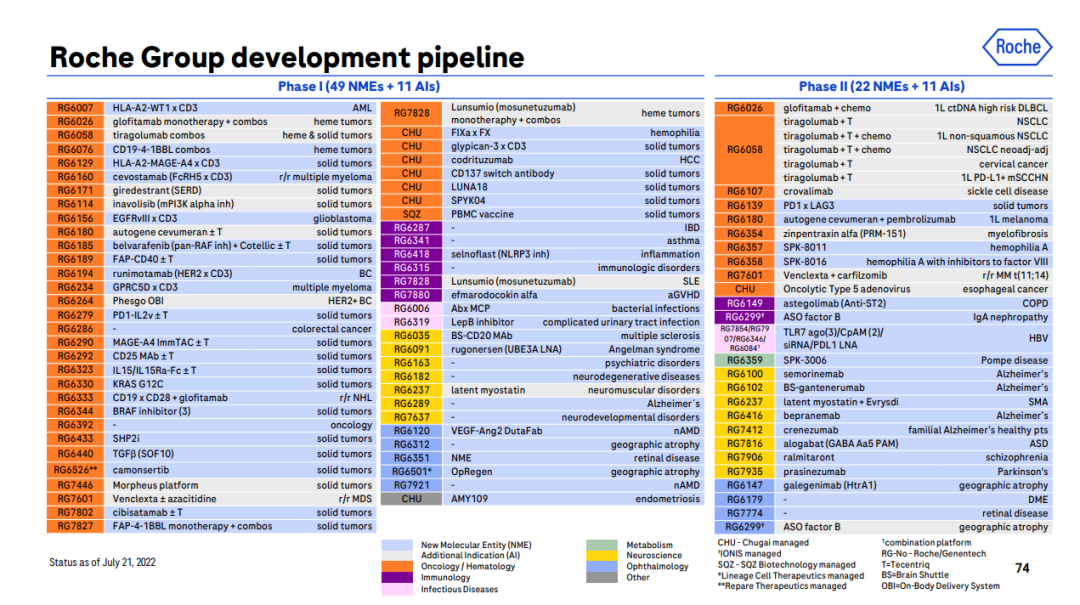Click 'SPK-8011' entry

[804, 247]
